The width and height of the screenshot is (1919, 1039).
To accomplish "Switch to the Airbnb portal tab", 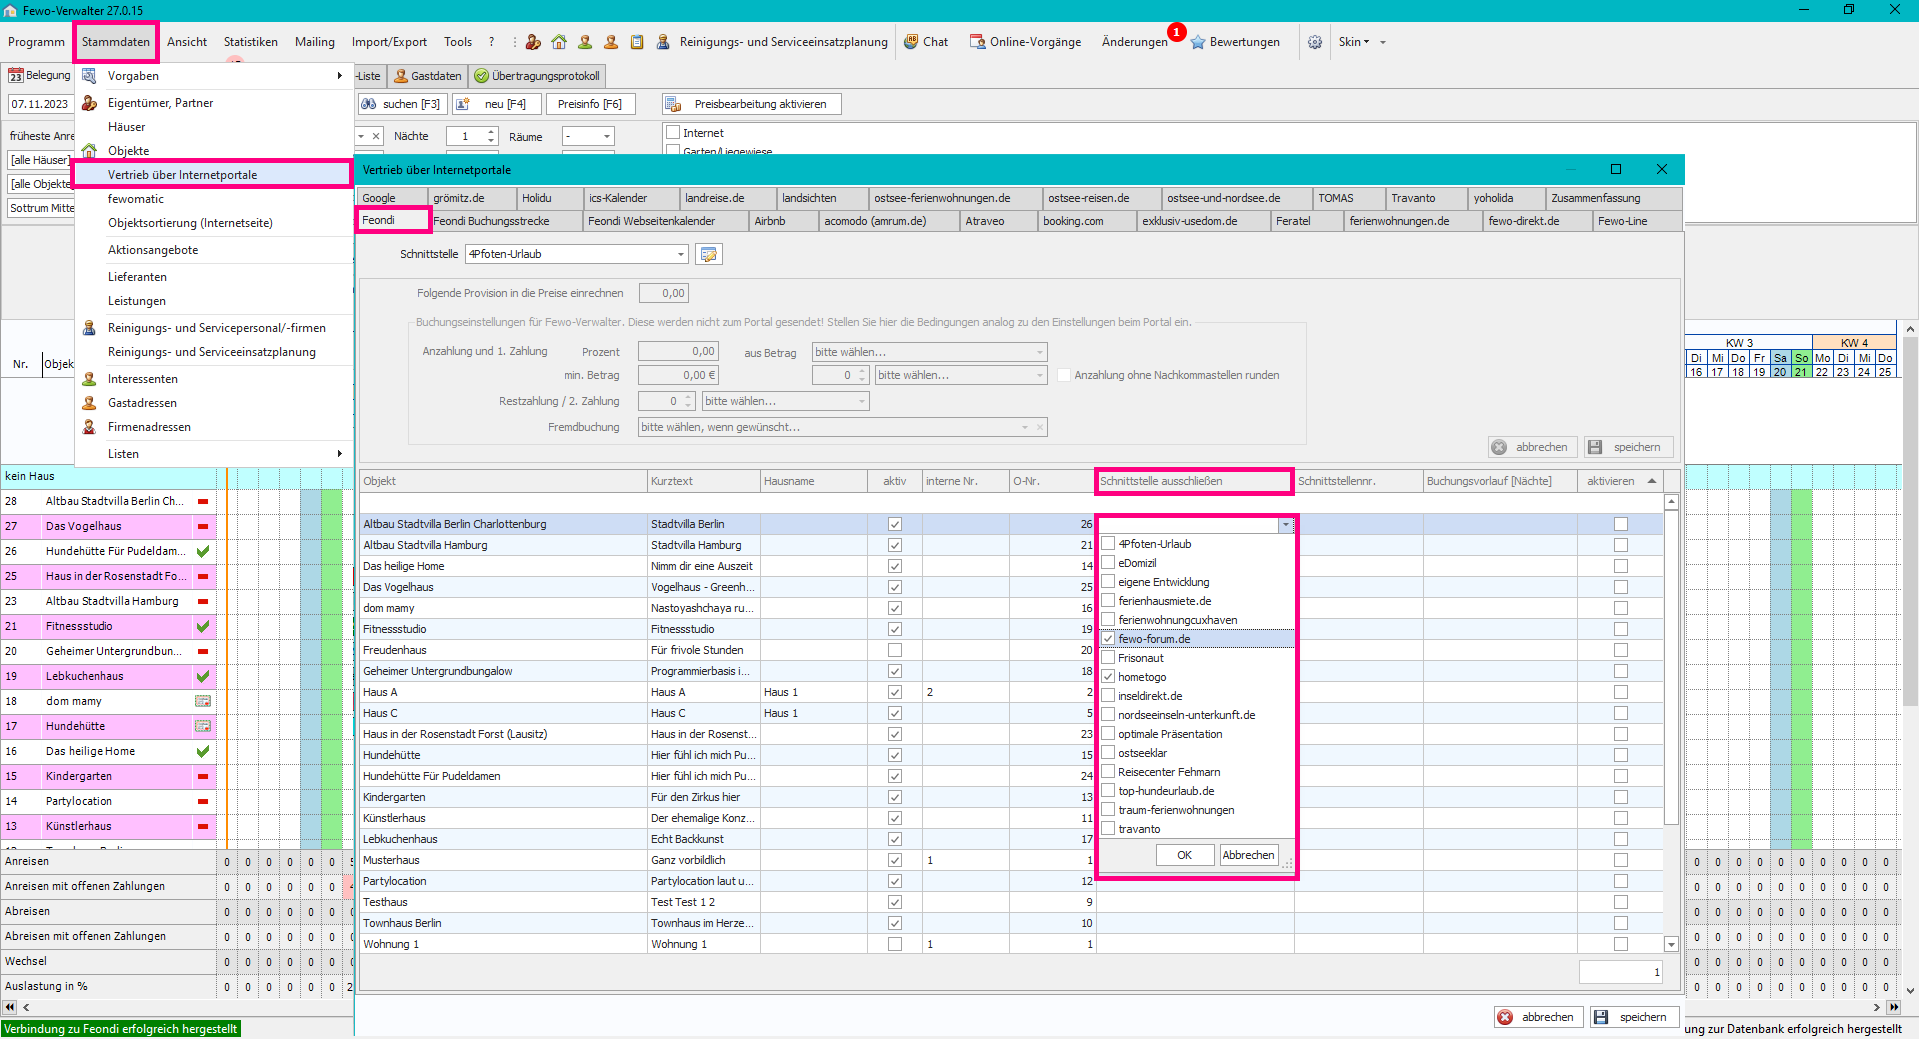I will point(769,221).
